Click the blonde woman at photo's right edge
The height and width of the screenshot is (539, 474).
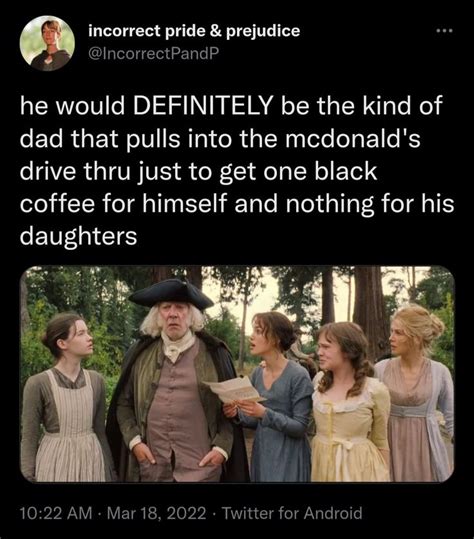click(x=416, y=395)
